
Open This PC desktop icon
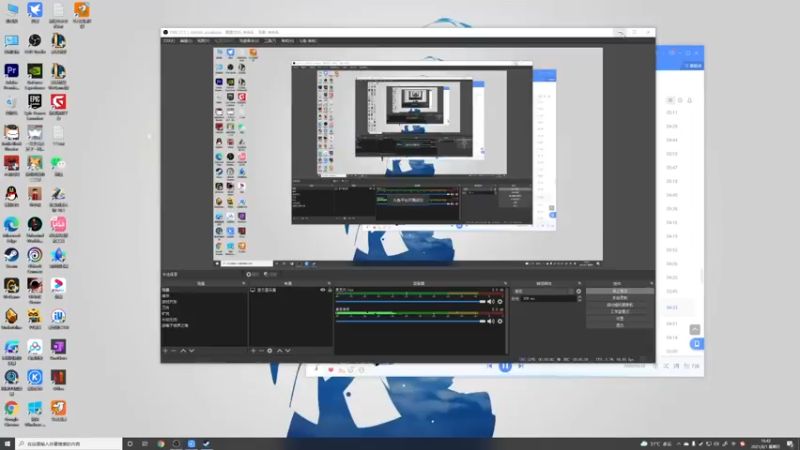coord(11,13)
